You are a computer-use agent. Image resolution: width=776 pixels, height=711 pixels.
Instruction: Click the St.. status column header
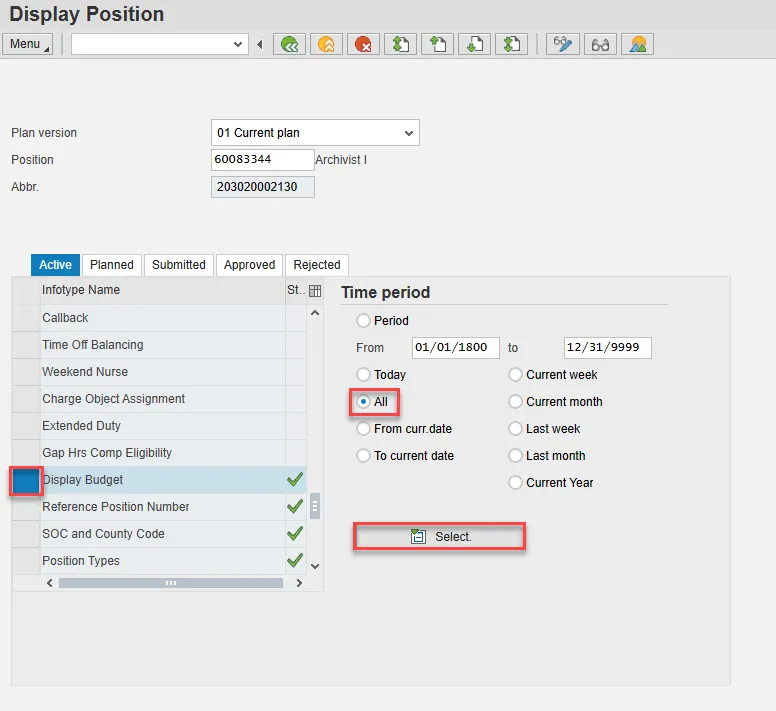click(x=296, y=290)
